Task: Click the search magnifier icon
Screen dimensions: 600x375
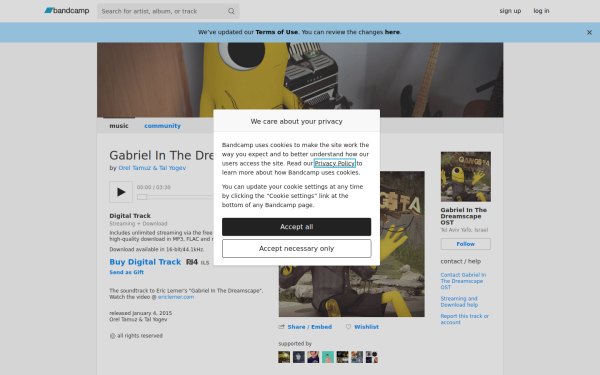Action: point(231,11)
